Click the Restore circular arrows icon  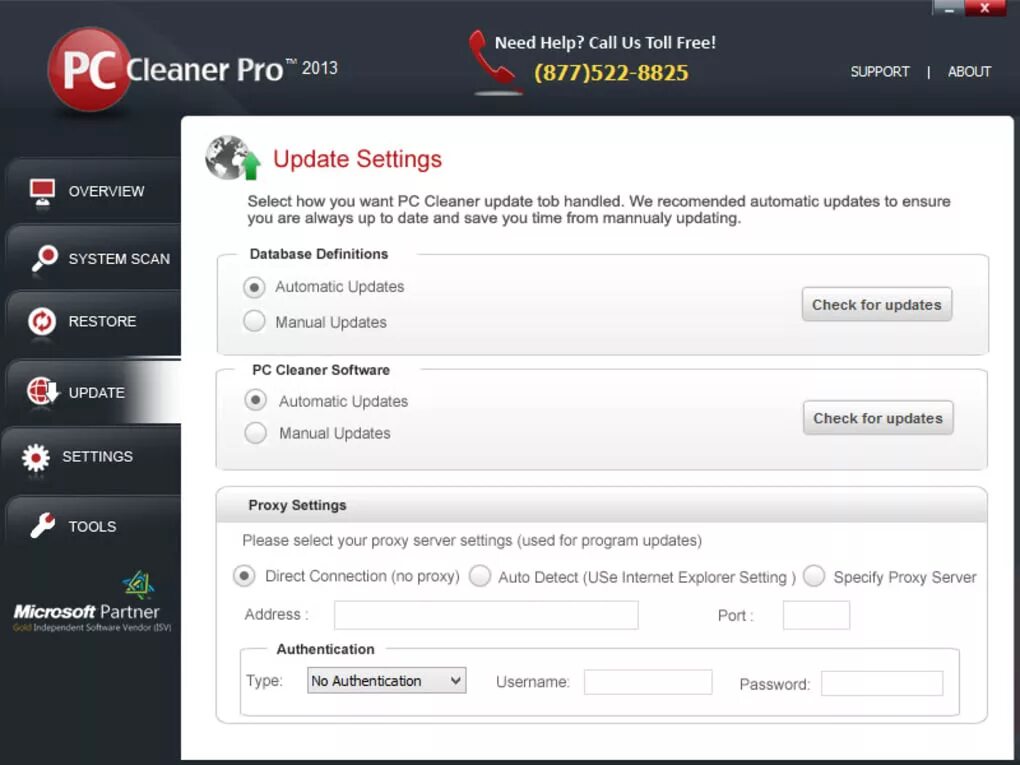click(42, 321)
